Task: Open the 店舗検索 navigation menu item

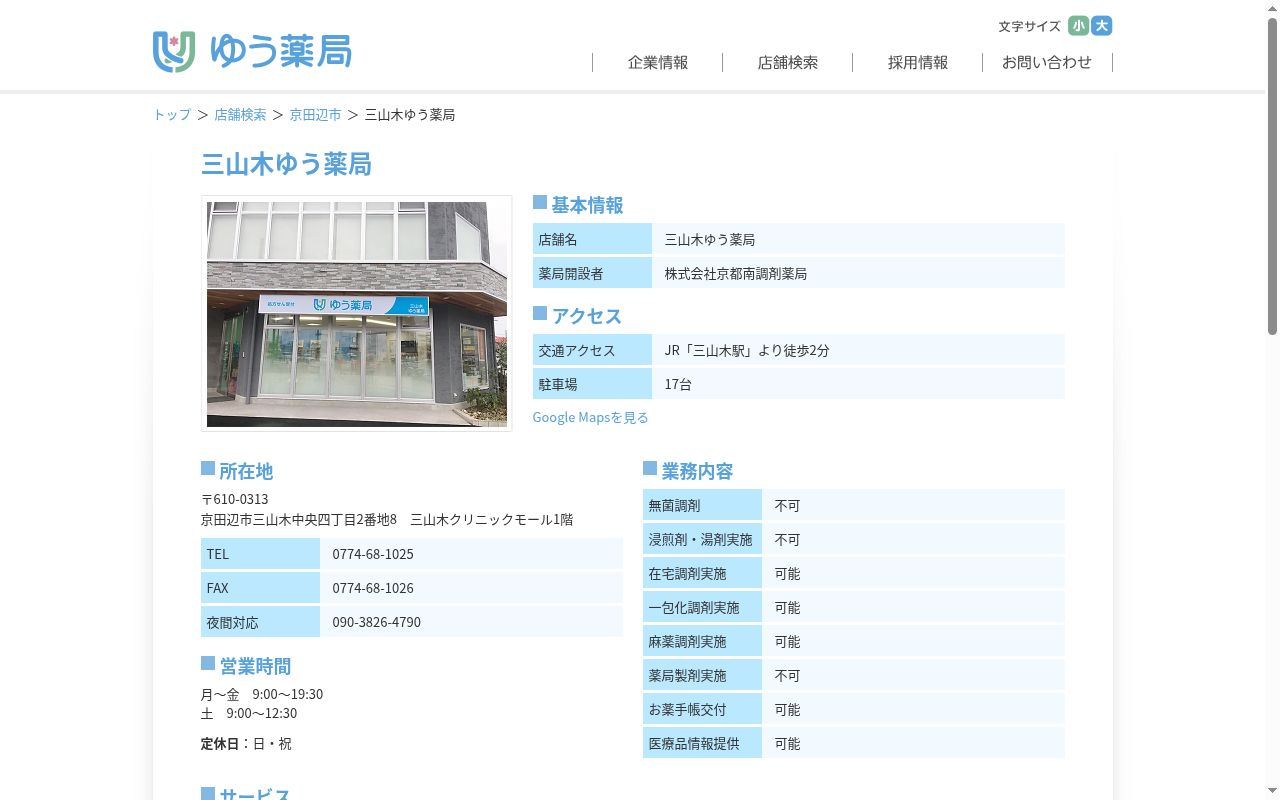Action: point(788,62)
